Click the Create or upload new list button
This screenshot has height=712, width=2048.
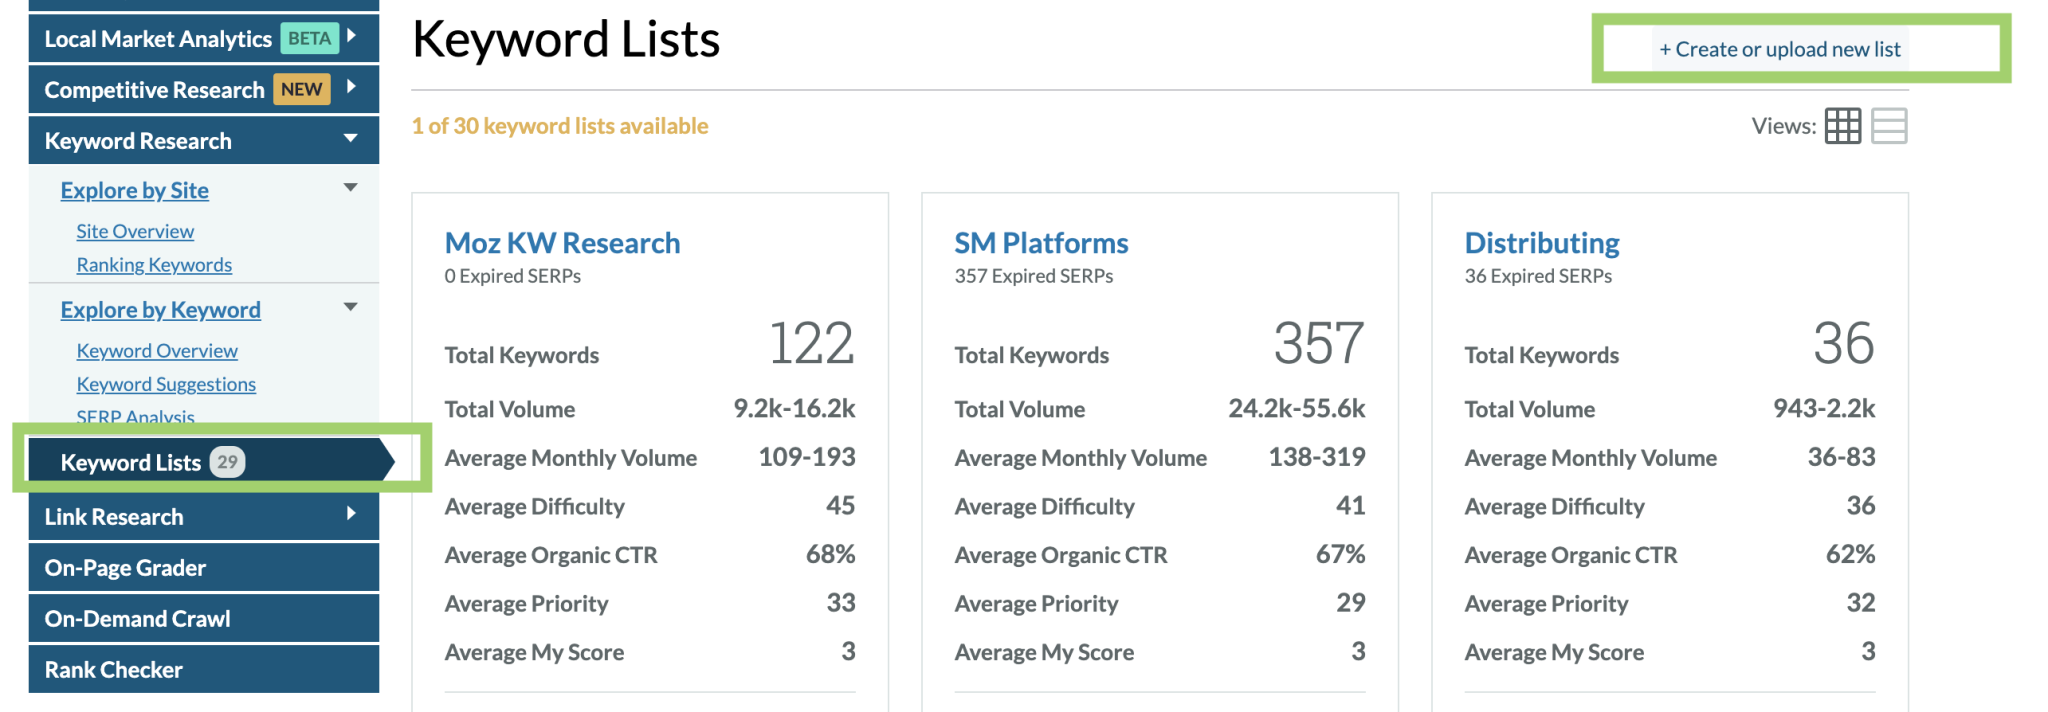(x=1780, y=49)
